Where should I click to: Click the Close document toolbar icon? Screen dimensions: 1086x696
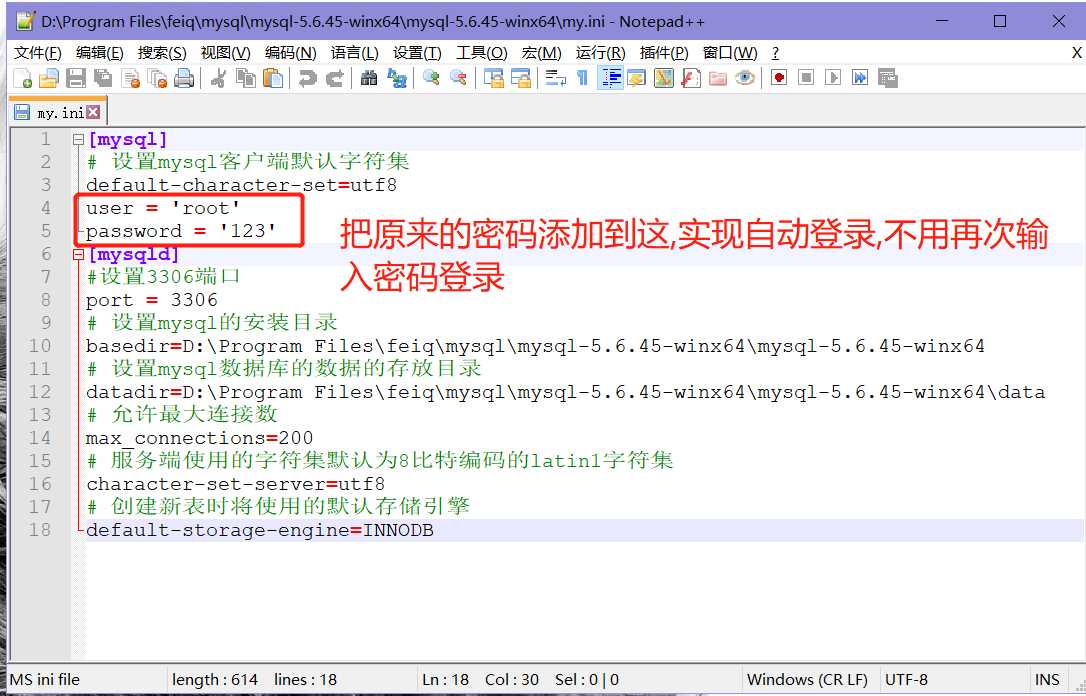(130, 78)
